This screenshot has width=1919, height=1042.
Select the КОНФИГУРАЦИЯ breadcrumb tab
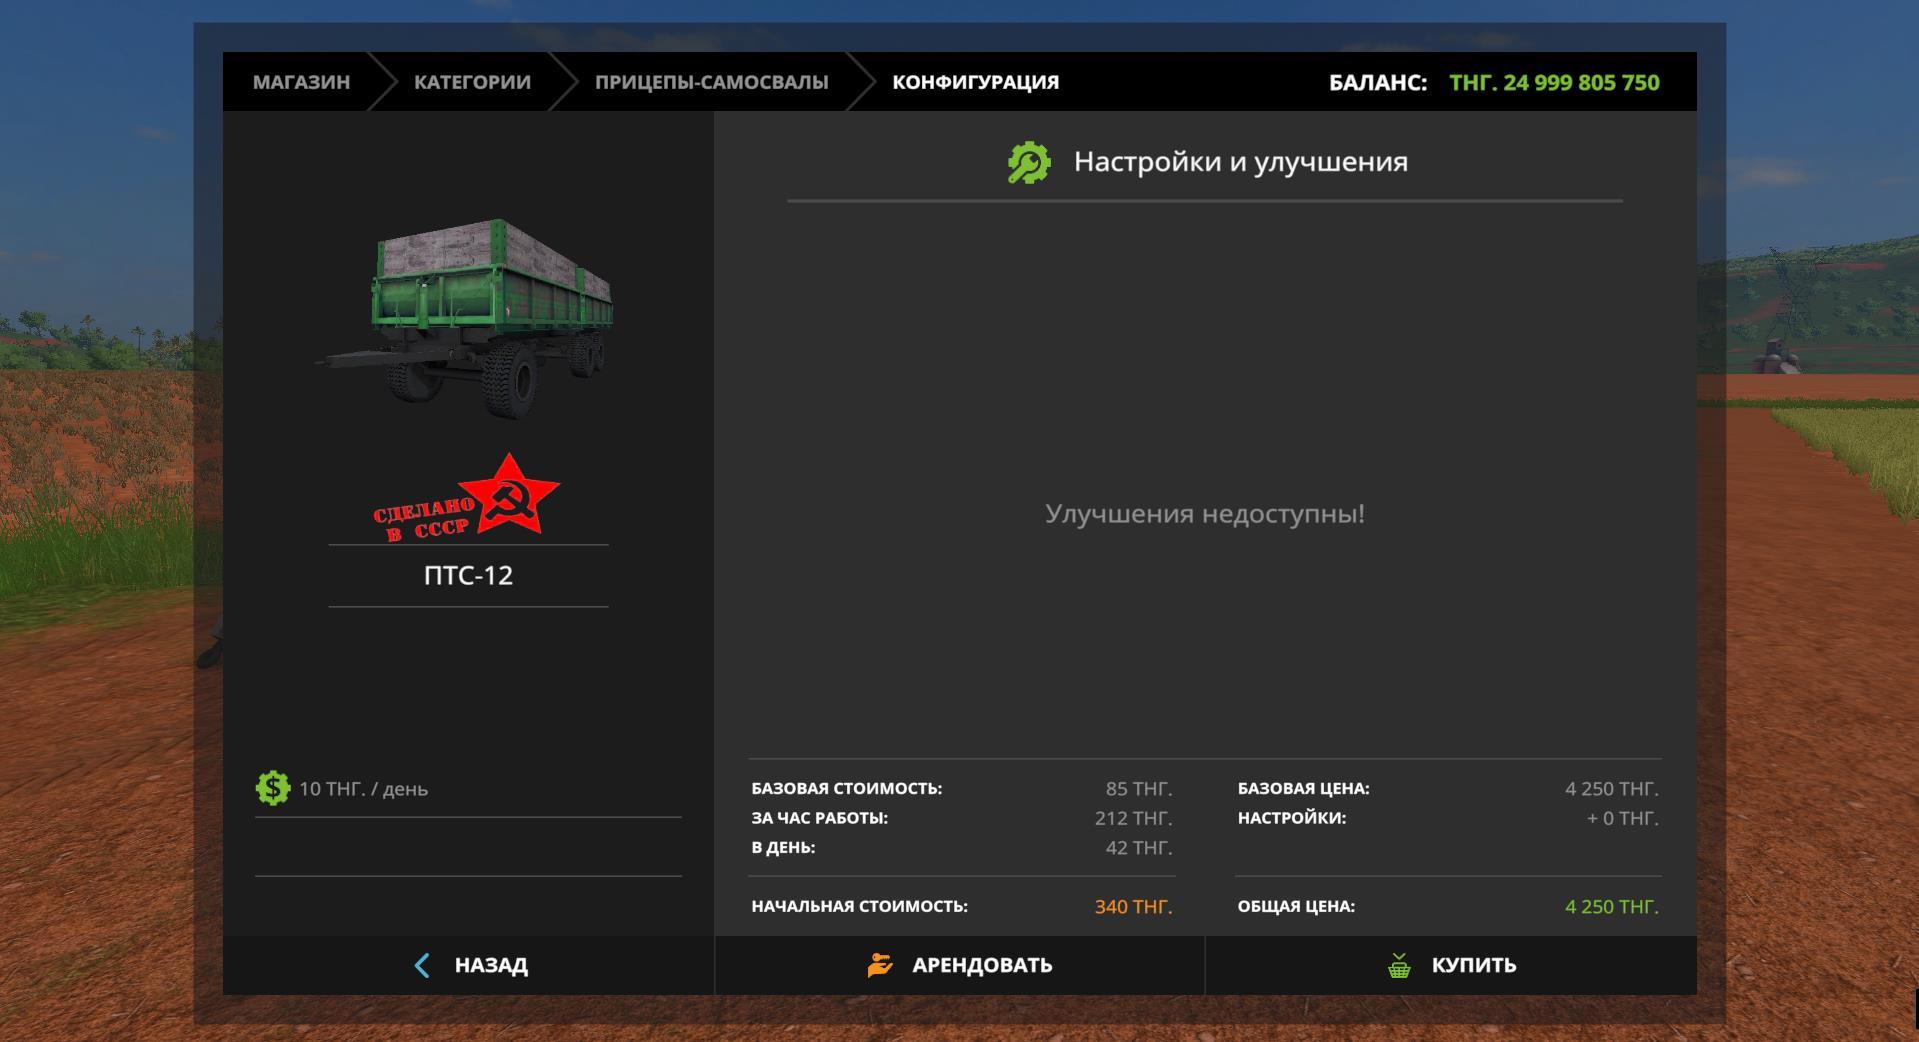(x=975, y=82)
